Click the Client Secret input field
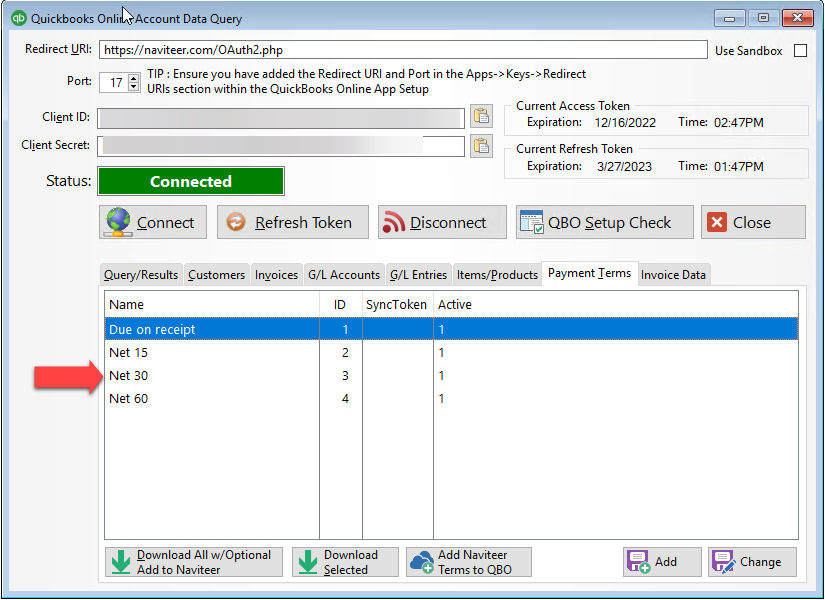The height and width of the screenshot is (600, 825). (281, 146)
